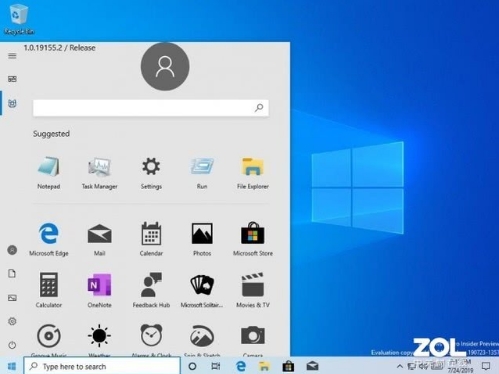Click the magnifier icon in Start search box
Image resolution: width=499 pixels, height=374 pixels.
click(x=259, y=108)
